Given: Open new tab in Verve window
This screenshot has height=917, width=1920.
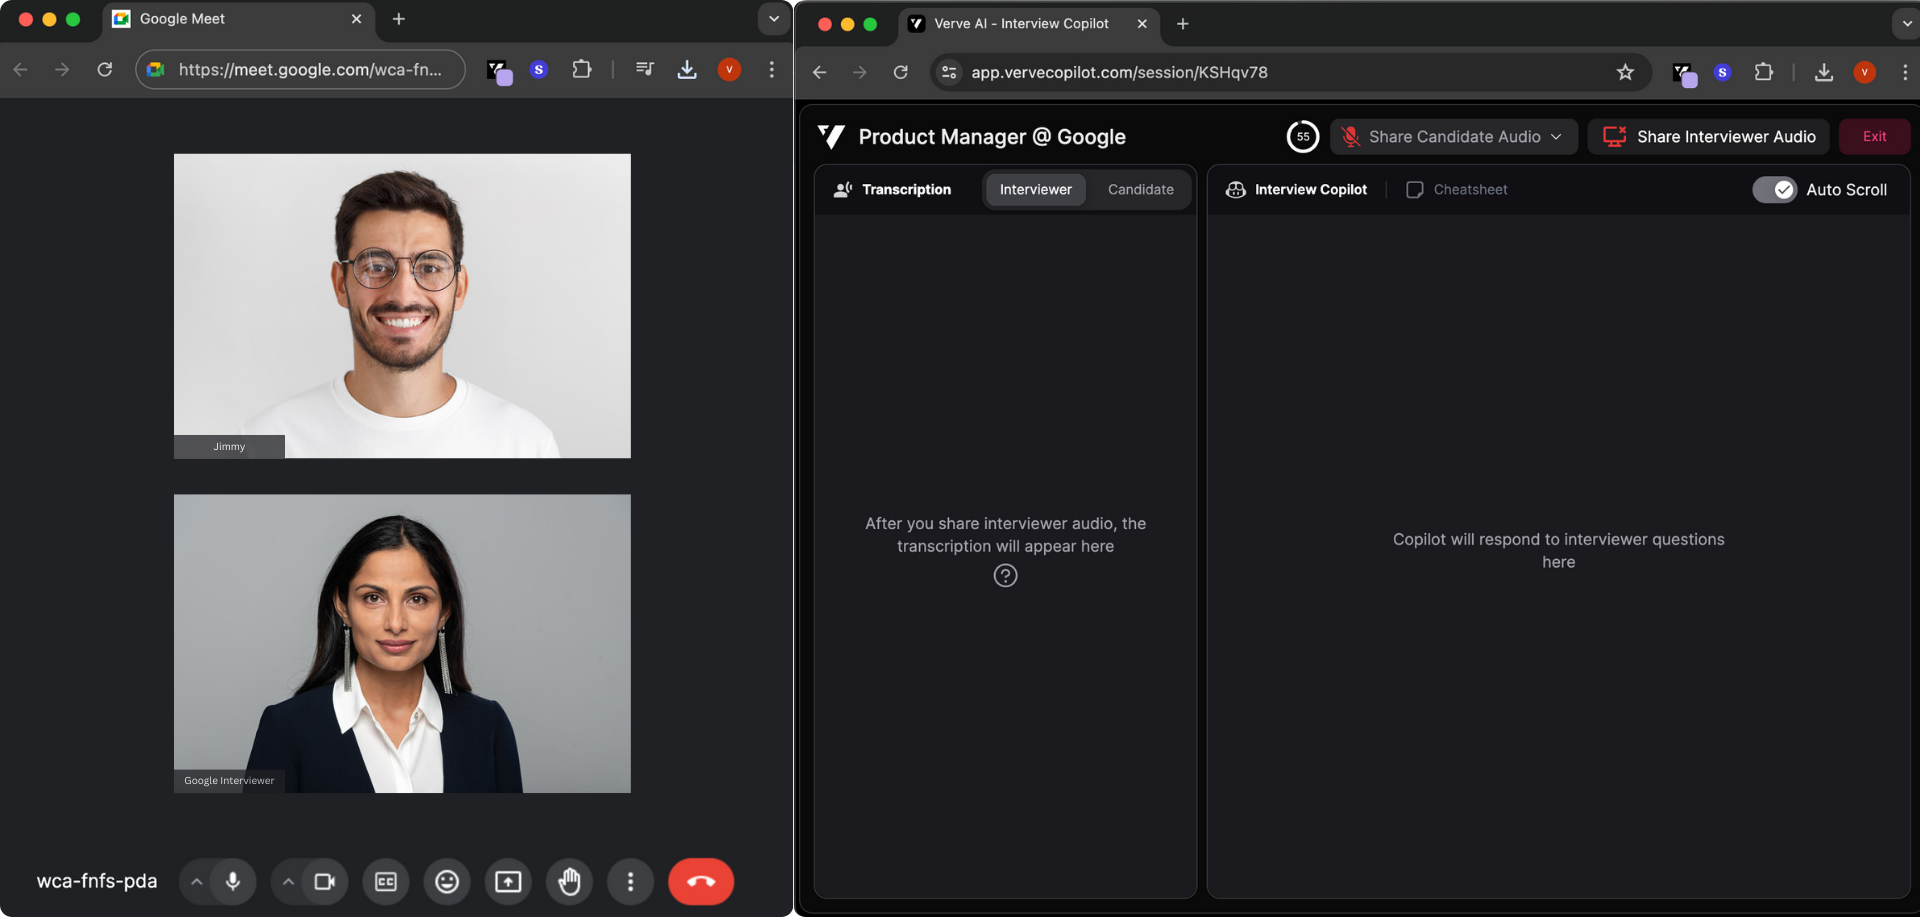Looking at the screenshot, I should (x=1183, y=24).
